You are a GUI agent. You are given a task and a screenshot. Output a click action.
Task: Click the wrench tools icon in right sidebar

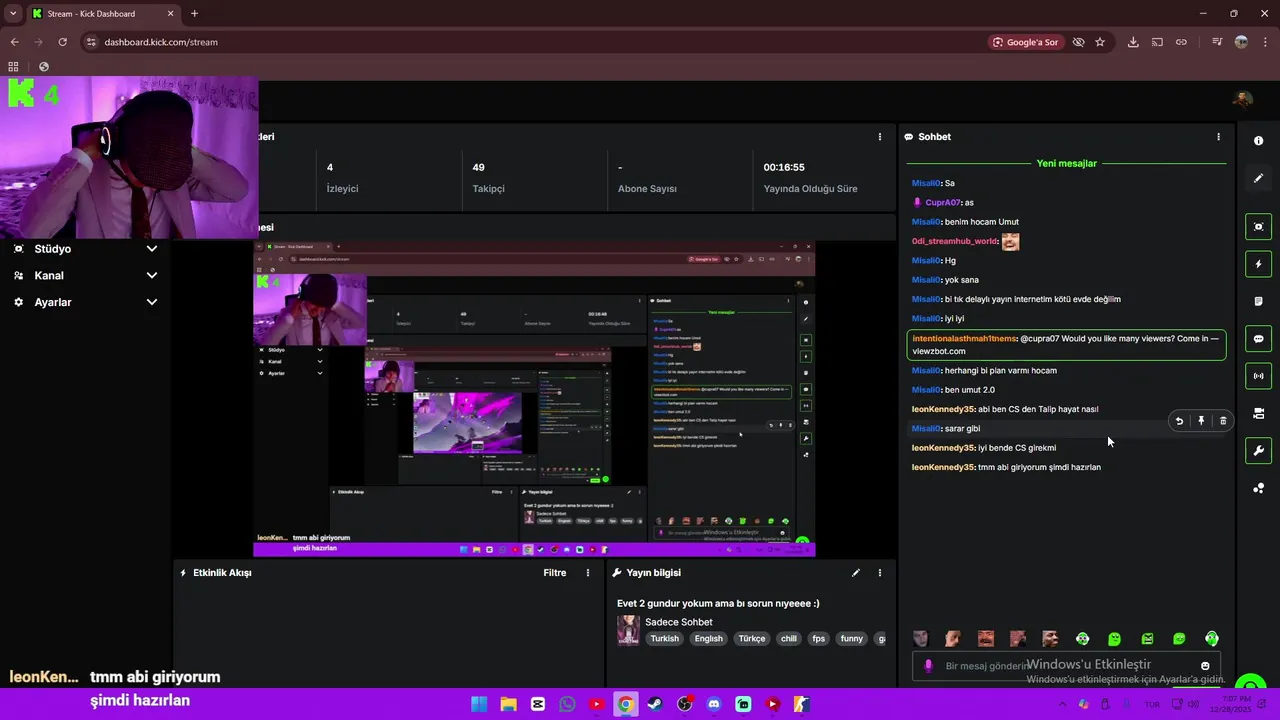(x=1258, y=451)
